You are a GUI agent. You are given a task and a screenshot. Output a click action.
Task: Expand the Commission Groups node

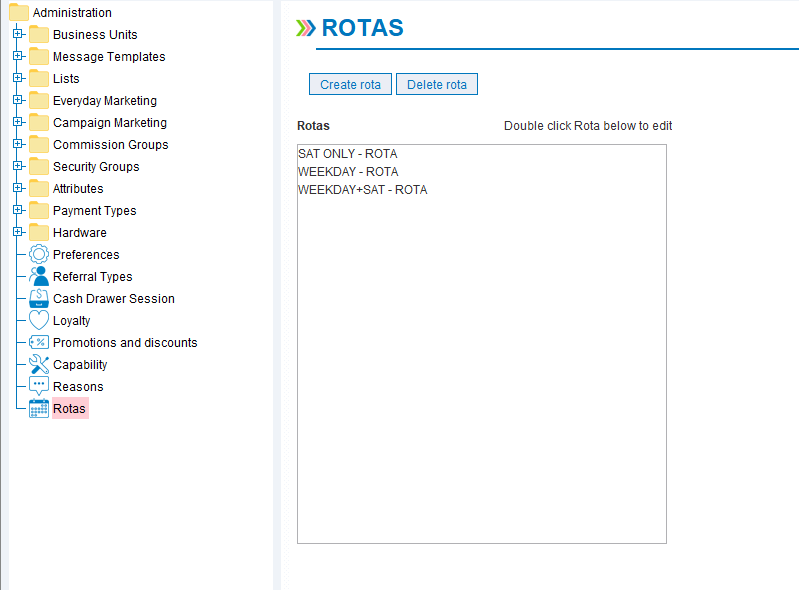(17, 144)
